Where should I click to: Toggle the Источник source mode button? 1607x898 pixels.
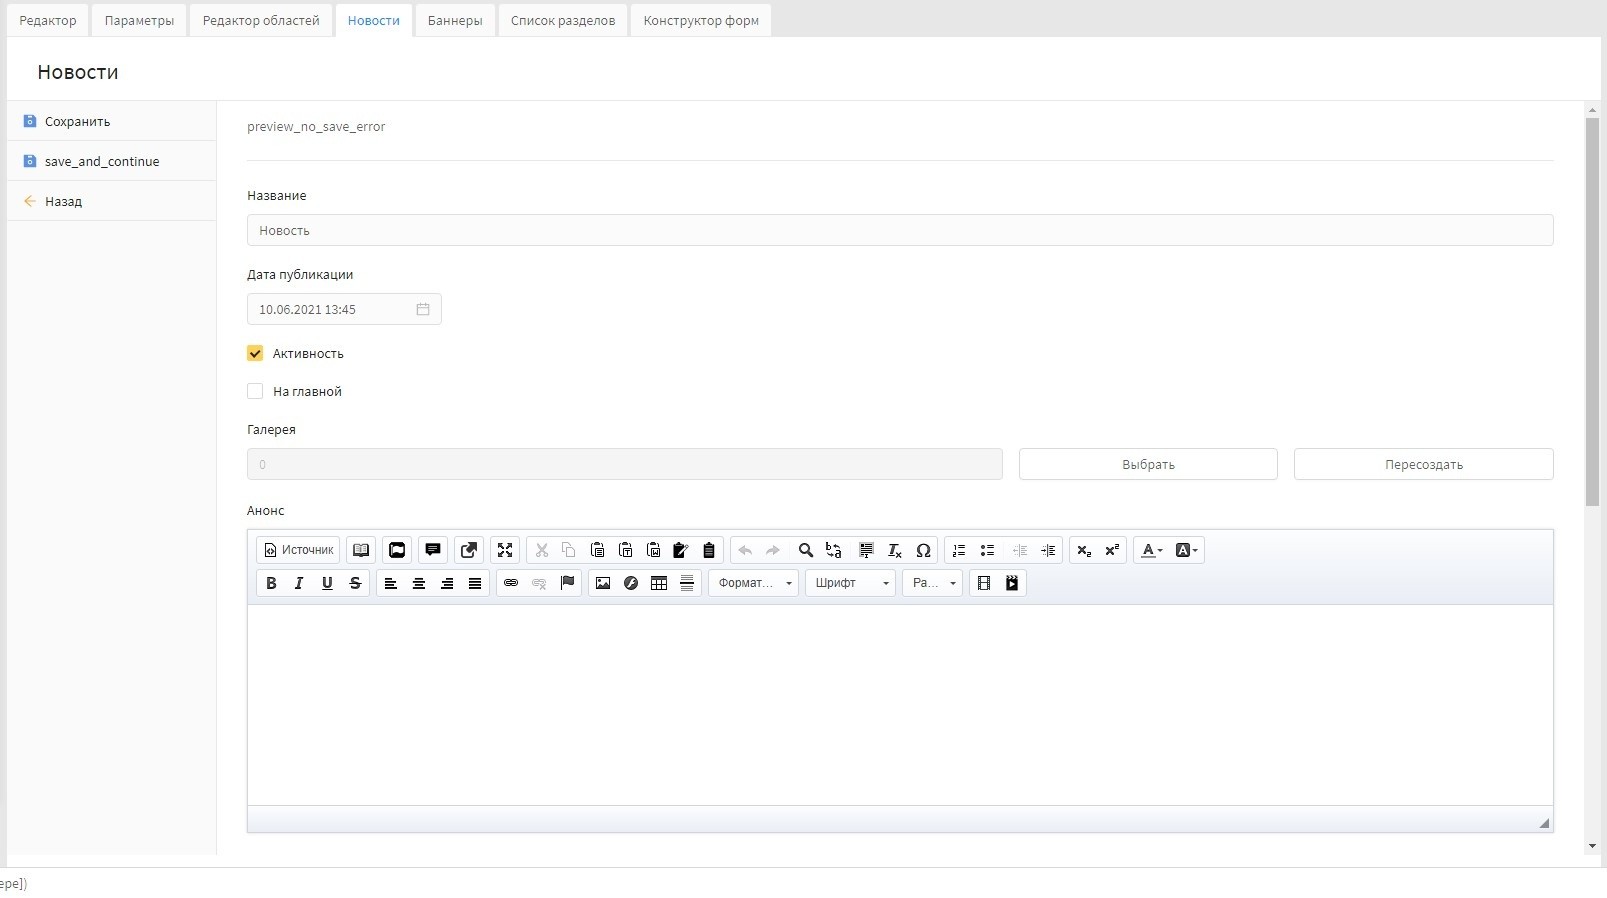[298, 550]
